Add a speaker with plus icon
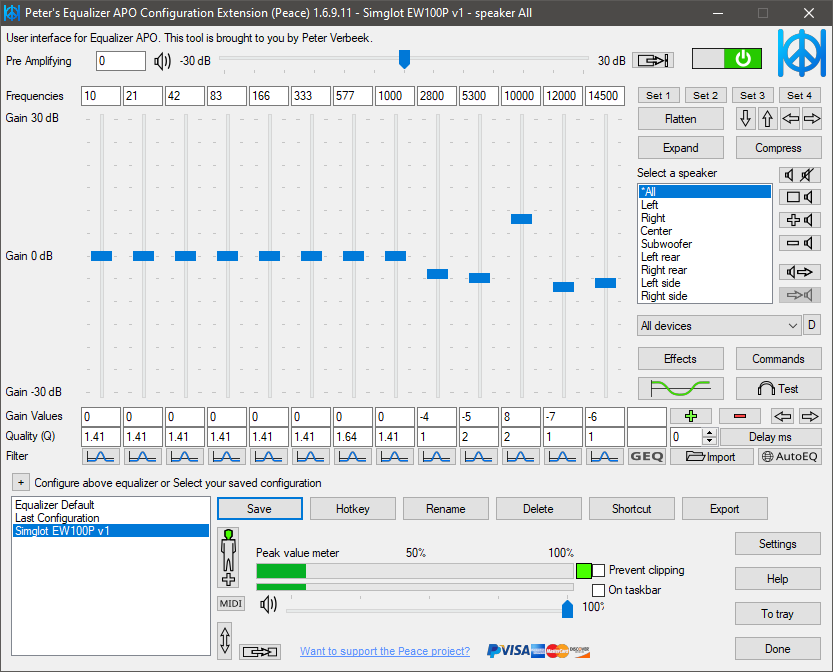The height and width of the screenshot is (672, 833). coord(800,220)
